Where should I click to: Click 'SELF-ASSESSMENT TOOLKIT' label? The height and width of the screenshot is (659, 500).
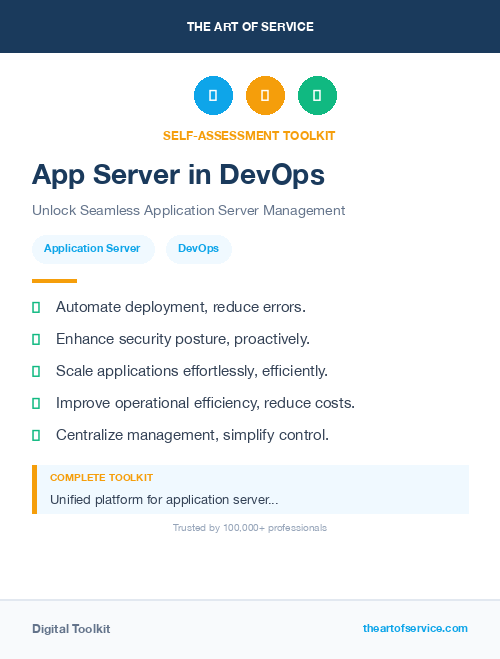(x=249, y=136)
